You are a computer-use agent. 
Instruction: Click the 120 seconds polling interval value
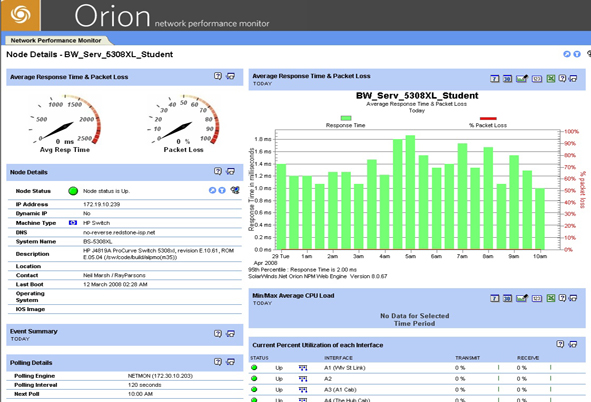click(x=144, y=385)
